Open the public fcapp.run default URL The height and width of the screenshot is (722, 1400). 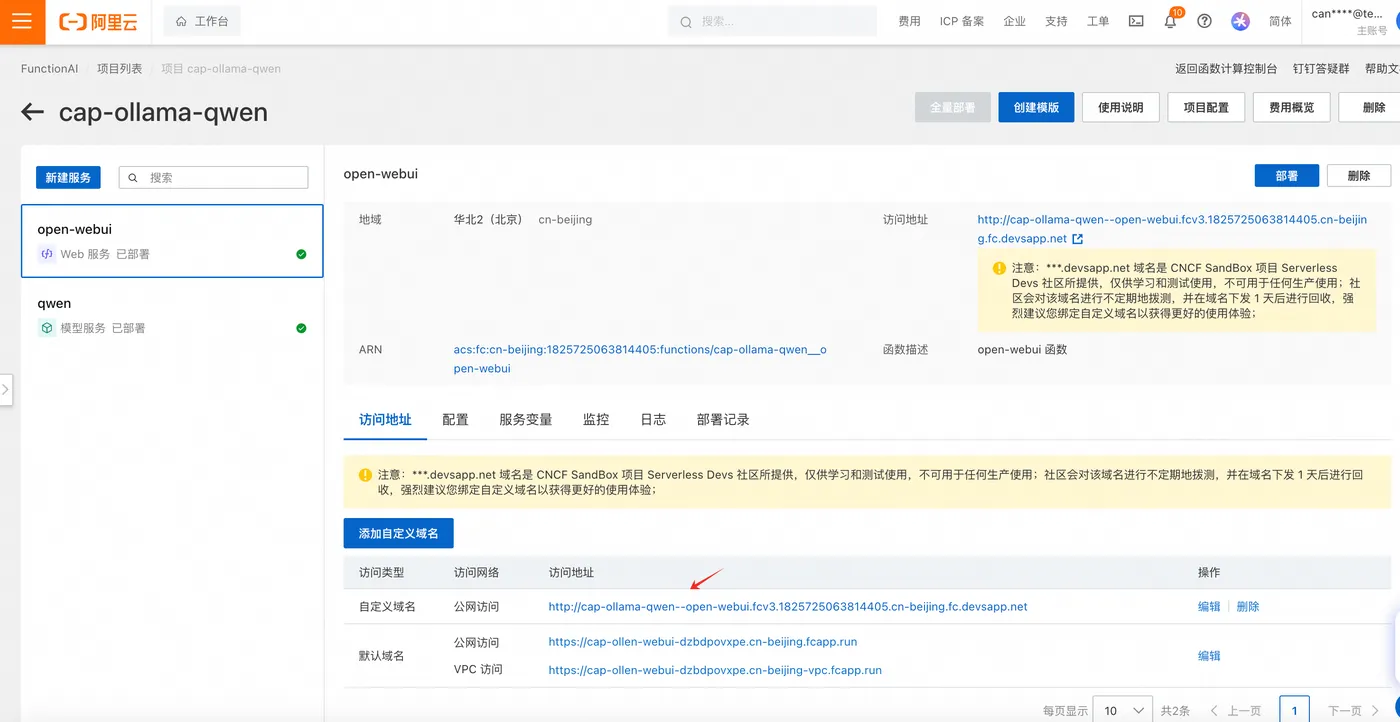pos(703,642)
